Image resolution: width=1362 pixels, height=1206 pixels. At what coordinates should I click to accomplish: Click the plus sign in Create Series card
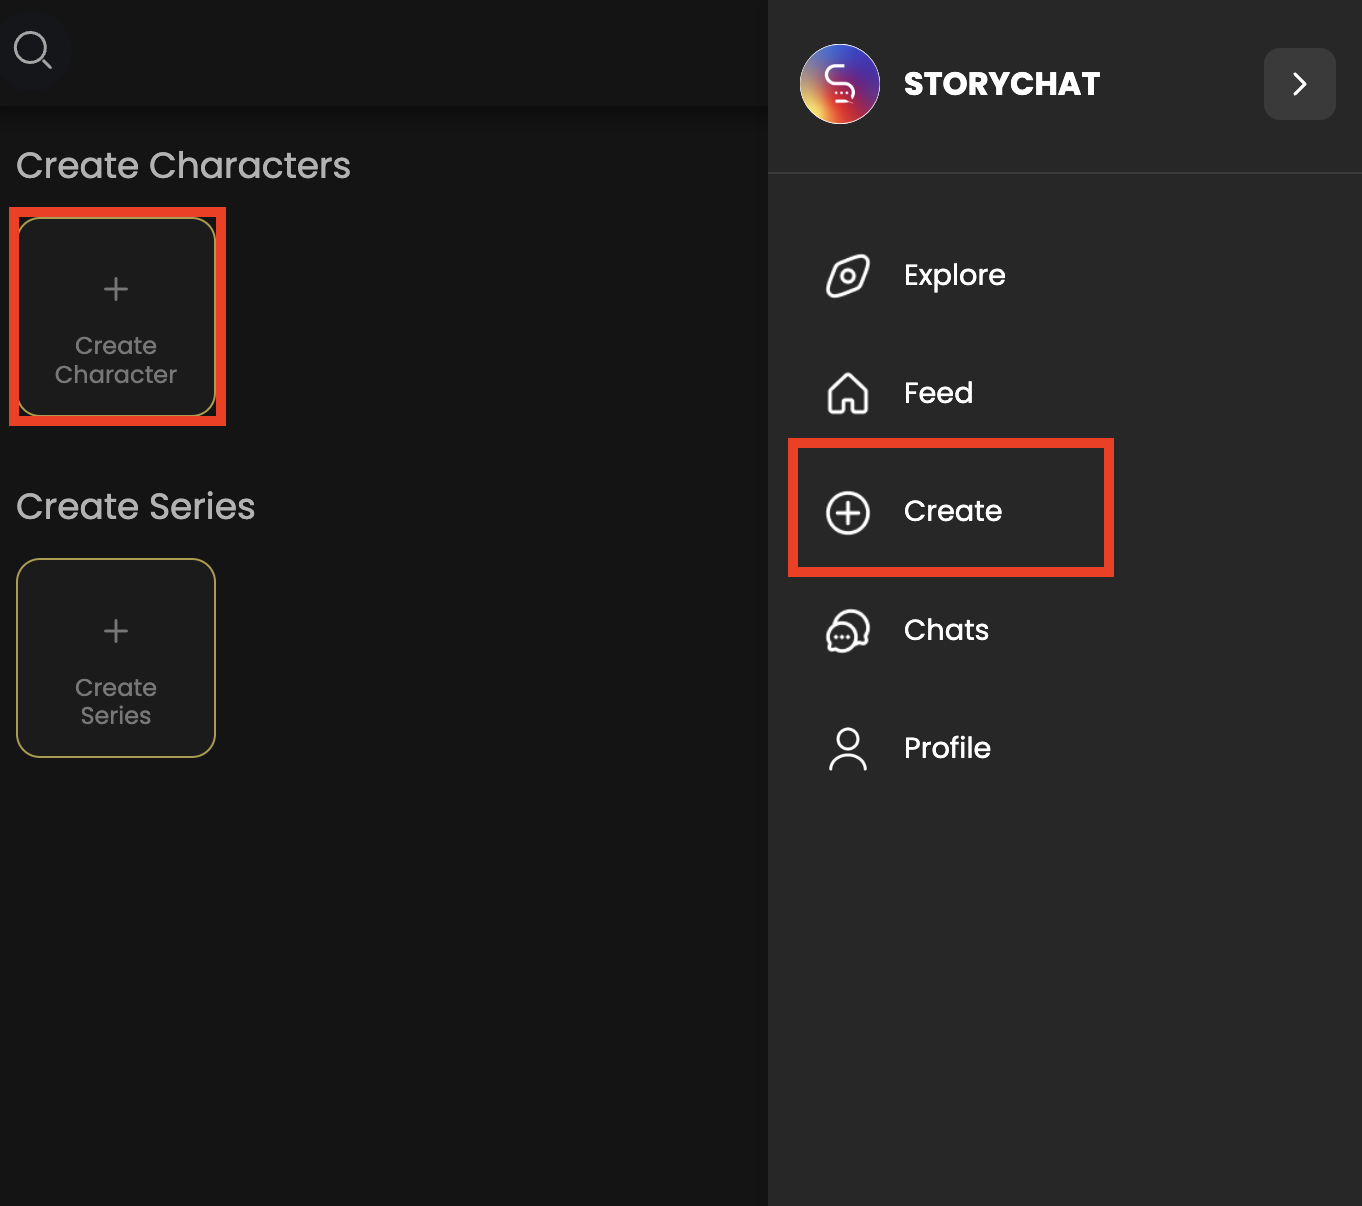point(116,631)
